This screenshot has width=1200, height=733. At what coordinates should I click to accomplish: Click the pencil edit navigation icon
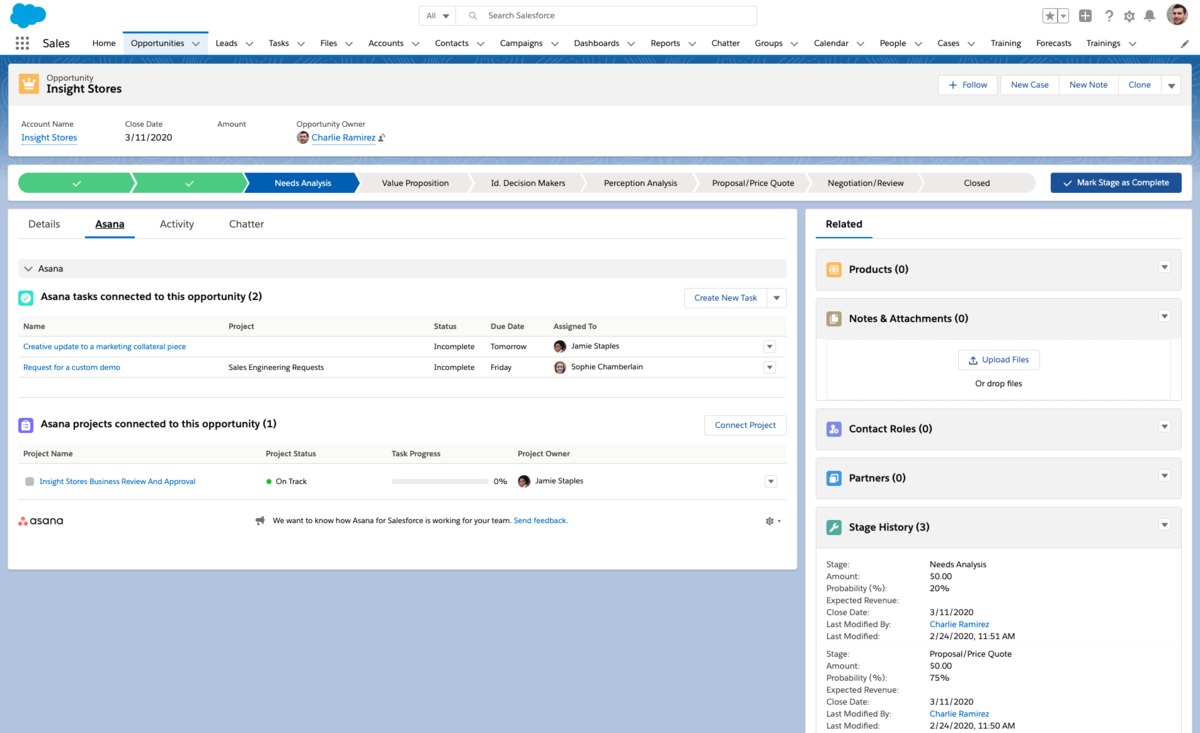tap(1185, 44)
